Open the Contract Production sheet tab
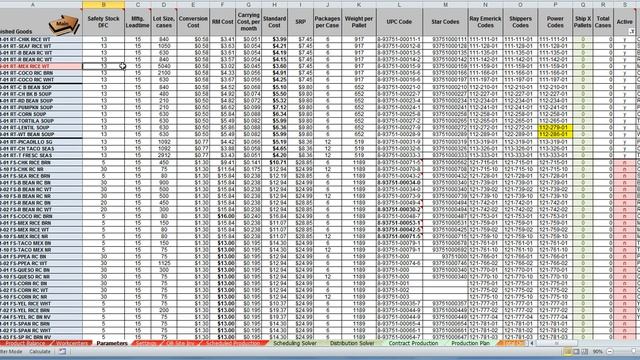 pyautogui.click(x=413, y=343)
